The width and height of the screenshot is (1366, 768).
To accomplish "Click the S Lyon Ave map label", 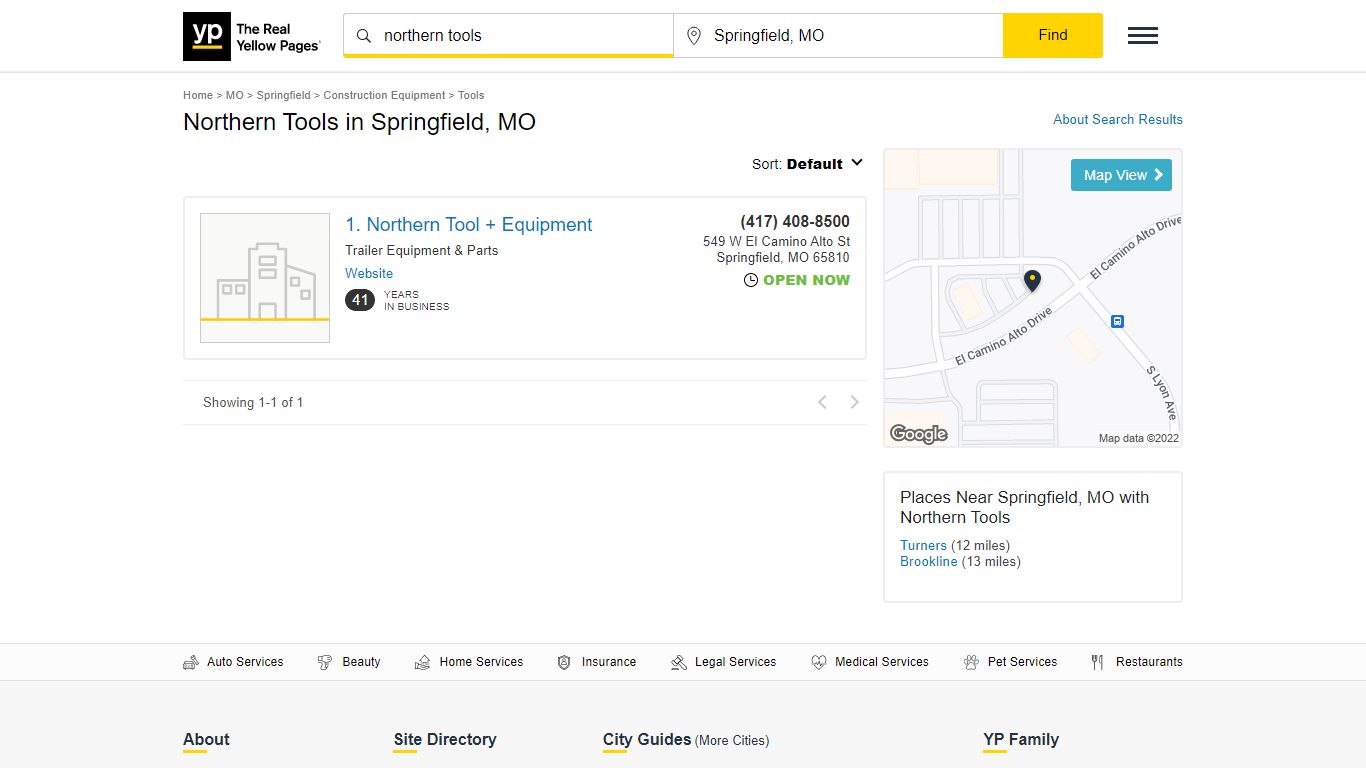I will pyautogui.click(x=1162, y=393).
